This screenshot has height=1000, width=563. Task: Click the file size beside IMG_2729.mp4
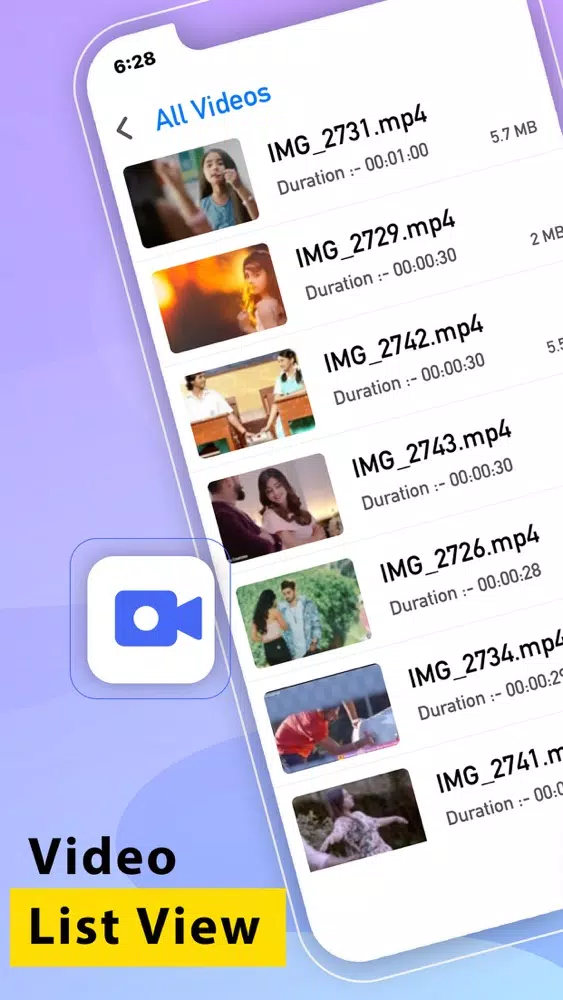click(546, 237)
